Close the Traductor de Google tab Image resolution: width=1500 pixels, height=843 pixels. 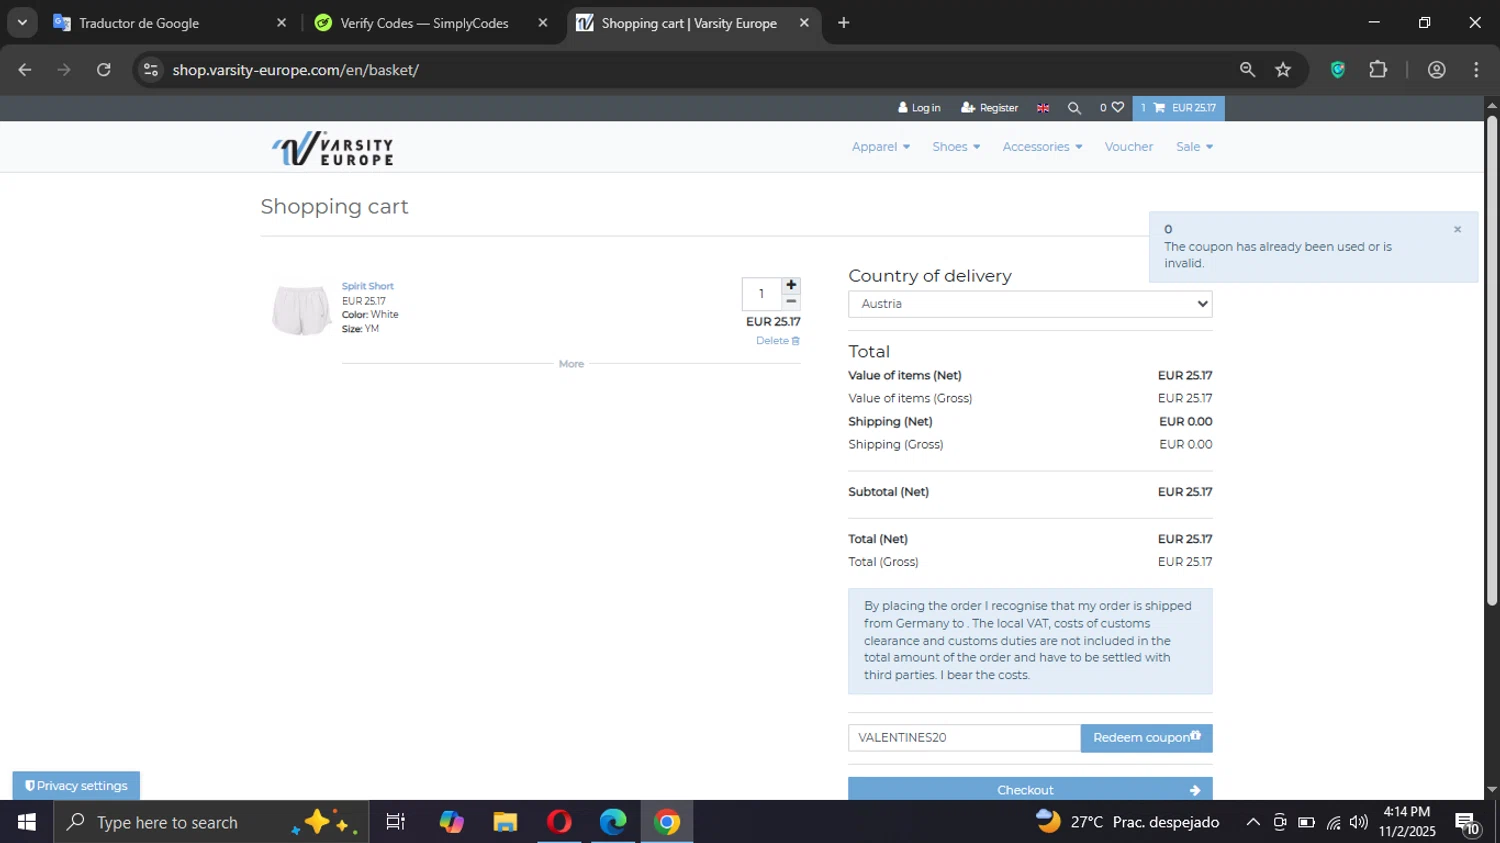281,23
